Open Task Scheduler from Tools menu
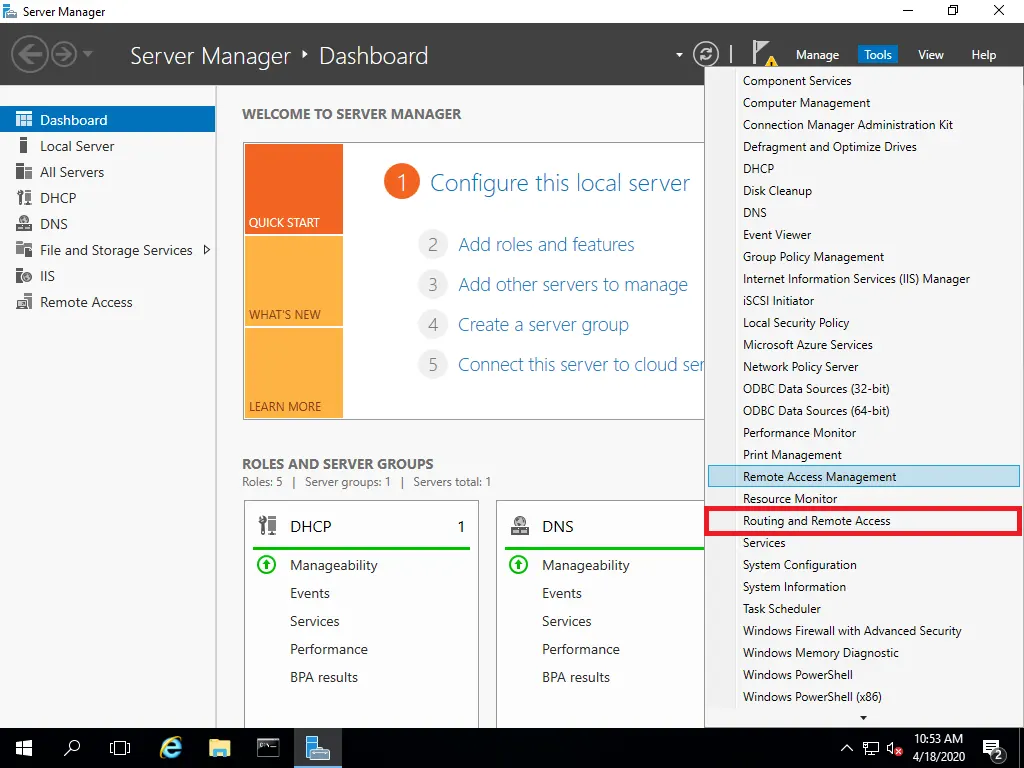 click(x=863, y=609)
